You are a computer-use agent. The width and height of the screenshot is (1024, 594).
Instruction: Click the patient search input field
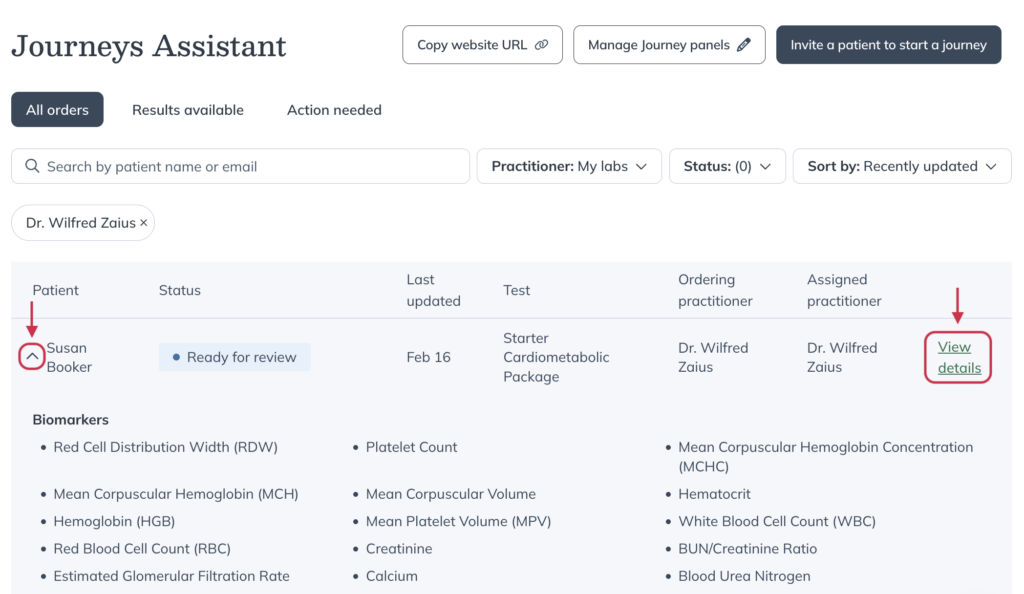point(240,166)
